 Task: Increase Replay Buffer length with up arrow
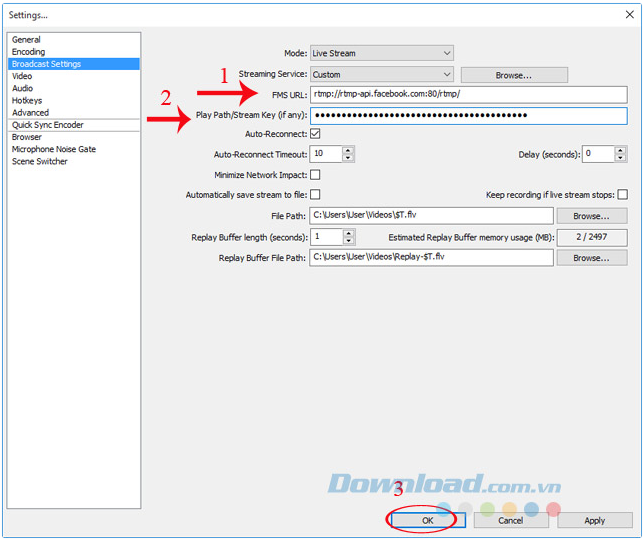[x=349, y=233]
